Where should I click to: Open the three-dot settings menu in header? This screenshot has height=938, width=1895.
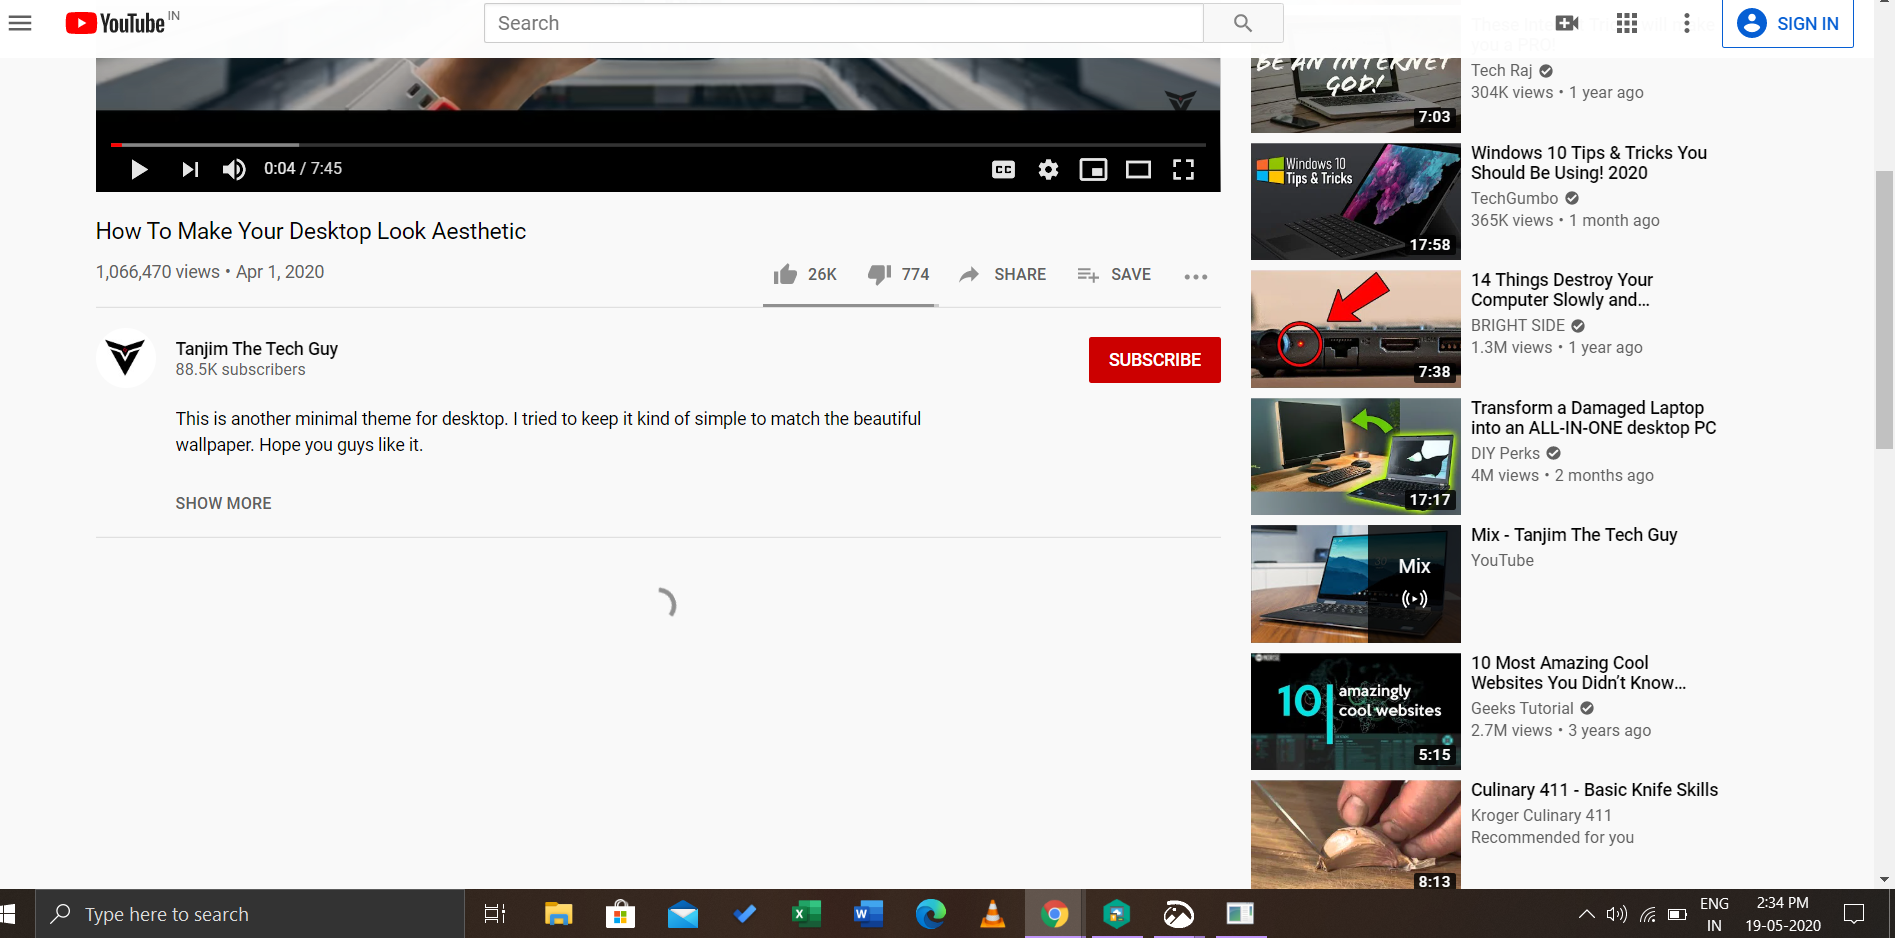(1687, 23)
